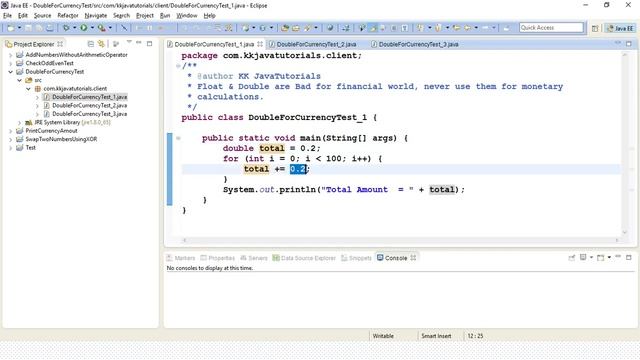
Task: Open the Data Source Explorer tab
Action: click(x=304, y=258)
